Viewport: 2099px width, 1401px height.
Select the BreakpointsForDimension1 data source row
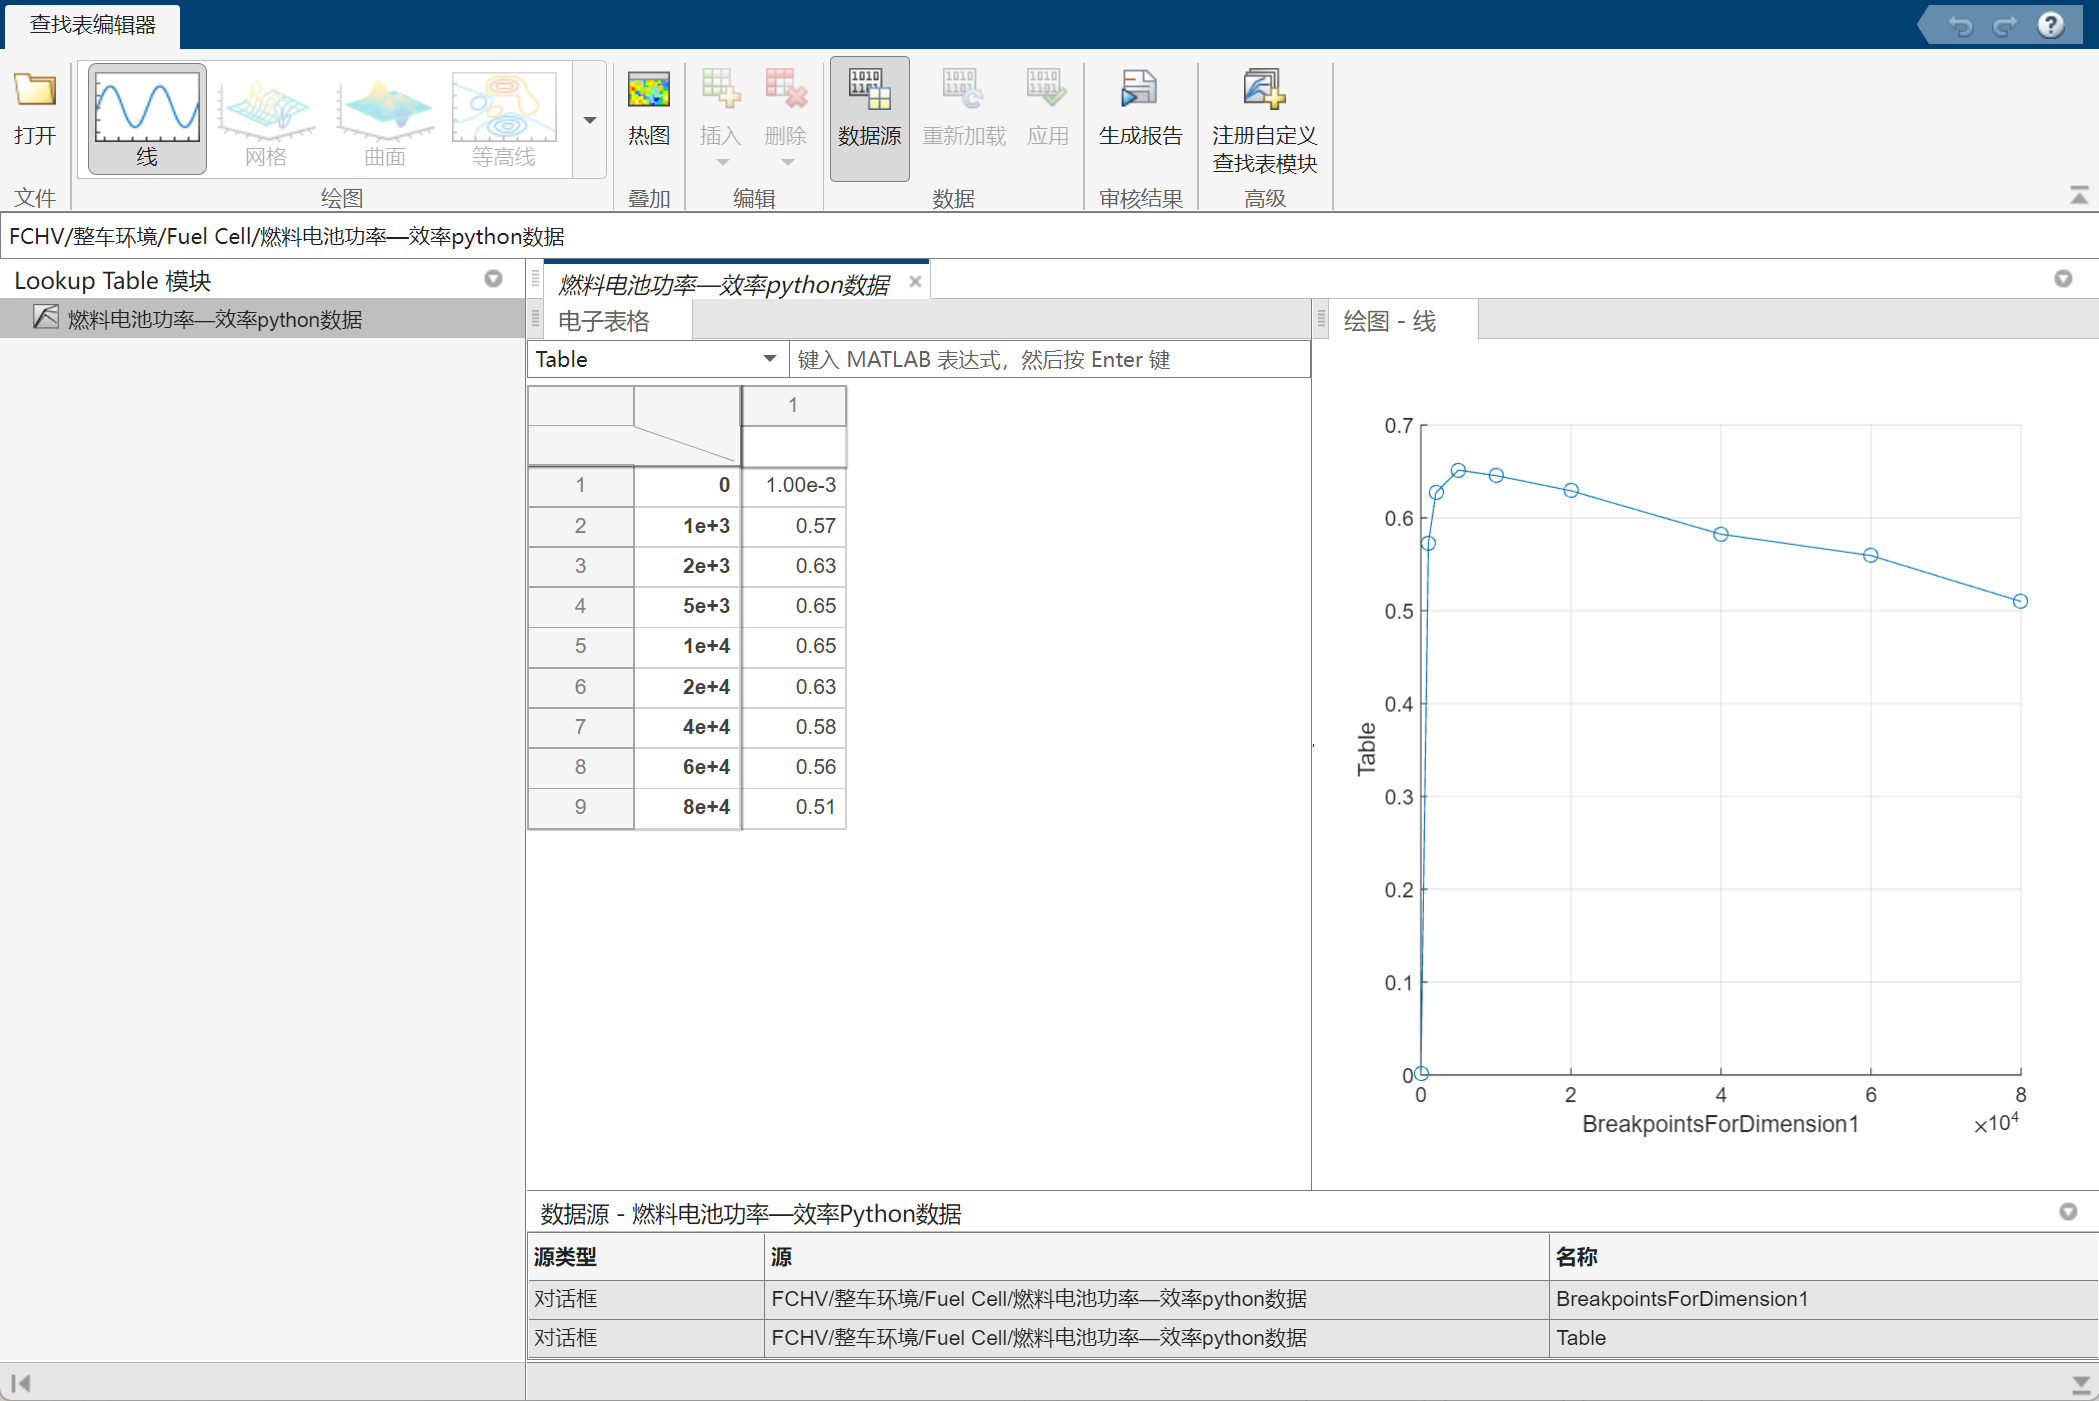[1312, 1299]
